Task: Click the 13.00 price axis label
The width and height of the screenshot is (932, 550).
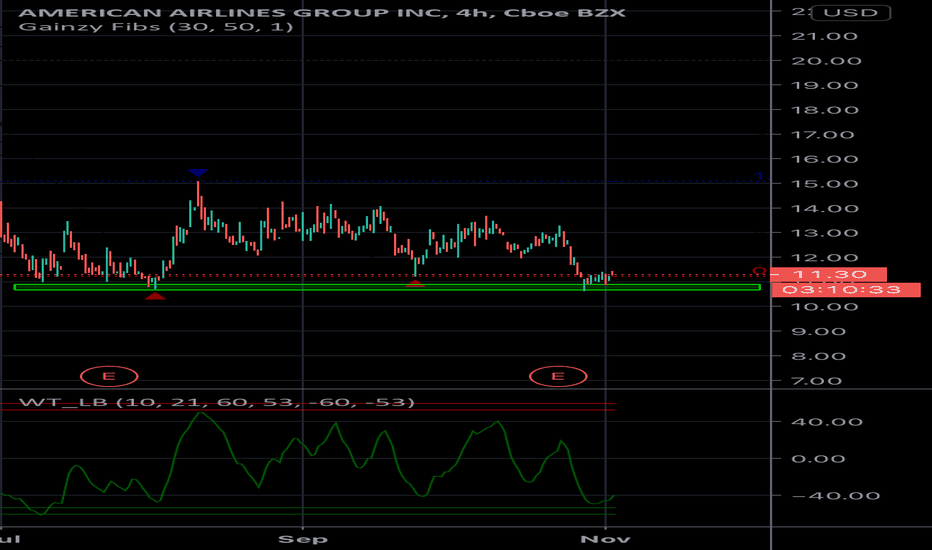Action: 825,233
